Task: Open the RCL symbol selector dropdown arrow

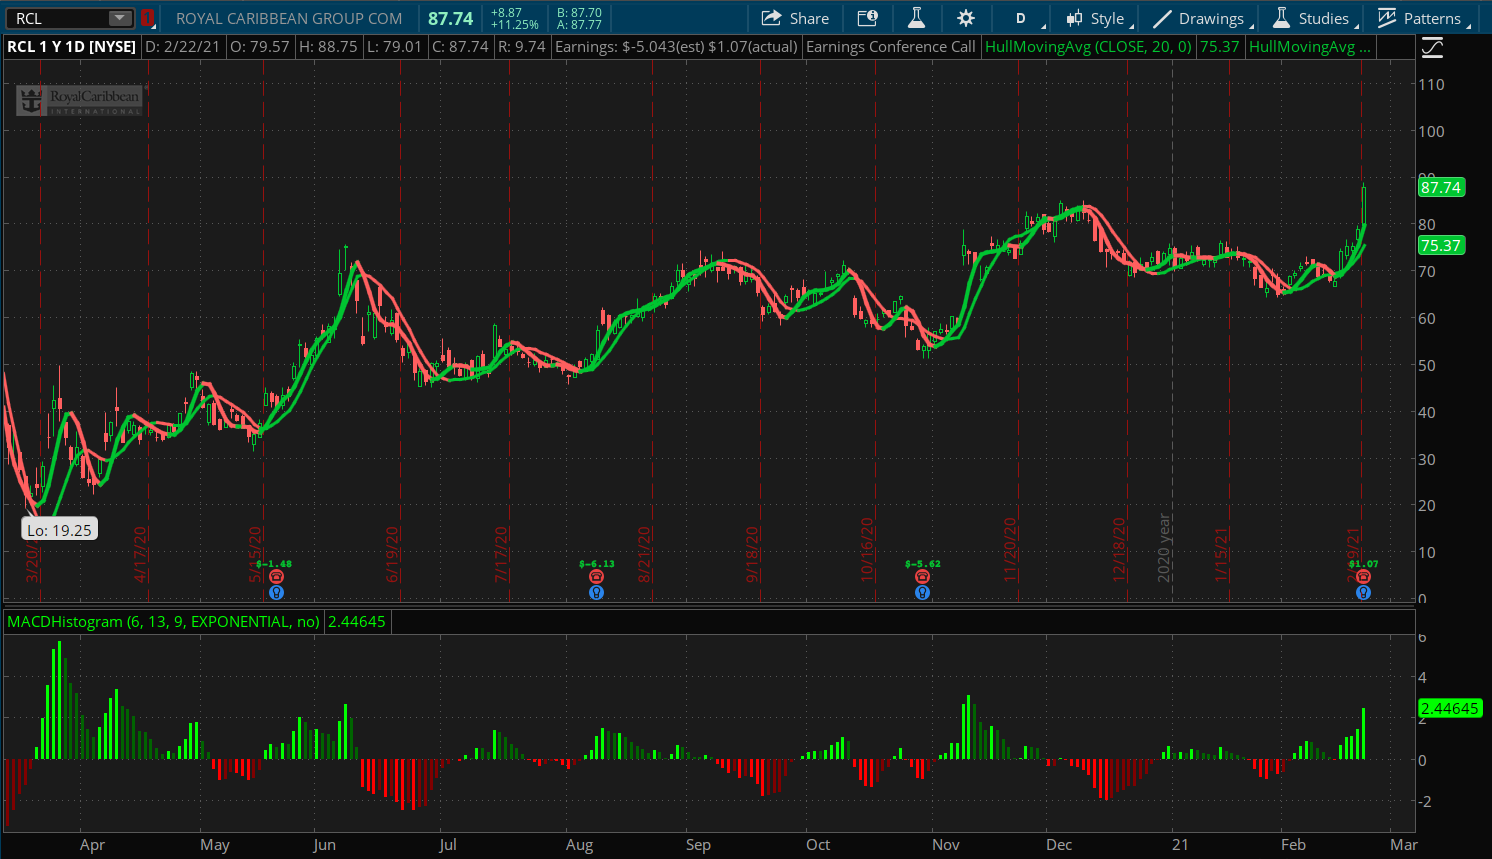Action: 120,18
